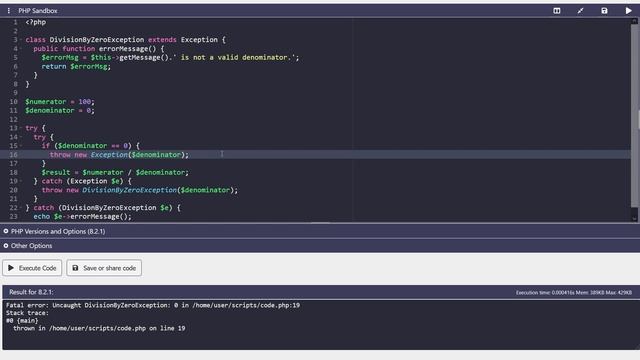Click the 'PHP Sandbox' title text
The height and width of the screenshot is (360, 640).
[38, 11]
